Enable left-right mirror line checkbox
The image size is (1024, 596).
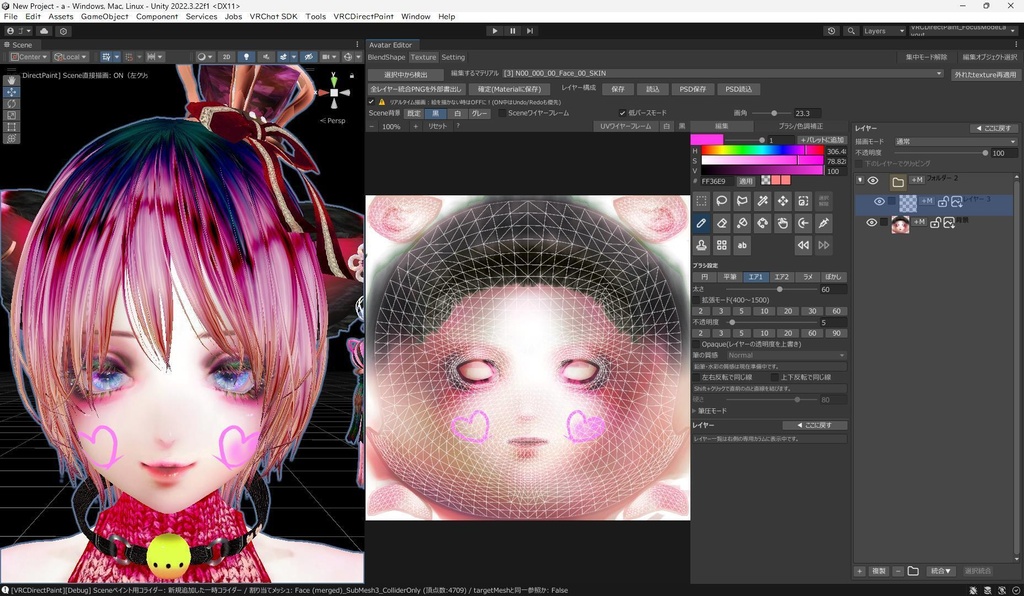(x=696, y=377)
